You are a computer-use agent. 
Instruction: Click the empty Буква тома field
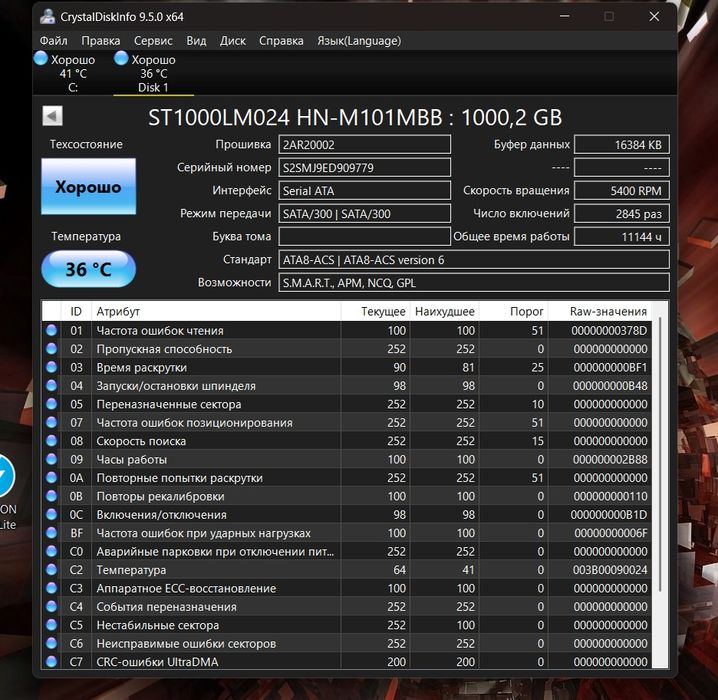(x=364, y=236)
